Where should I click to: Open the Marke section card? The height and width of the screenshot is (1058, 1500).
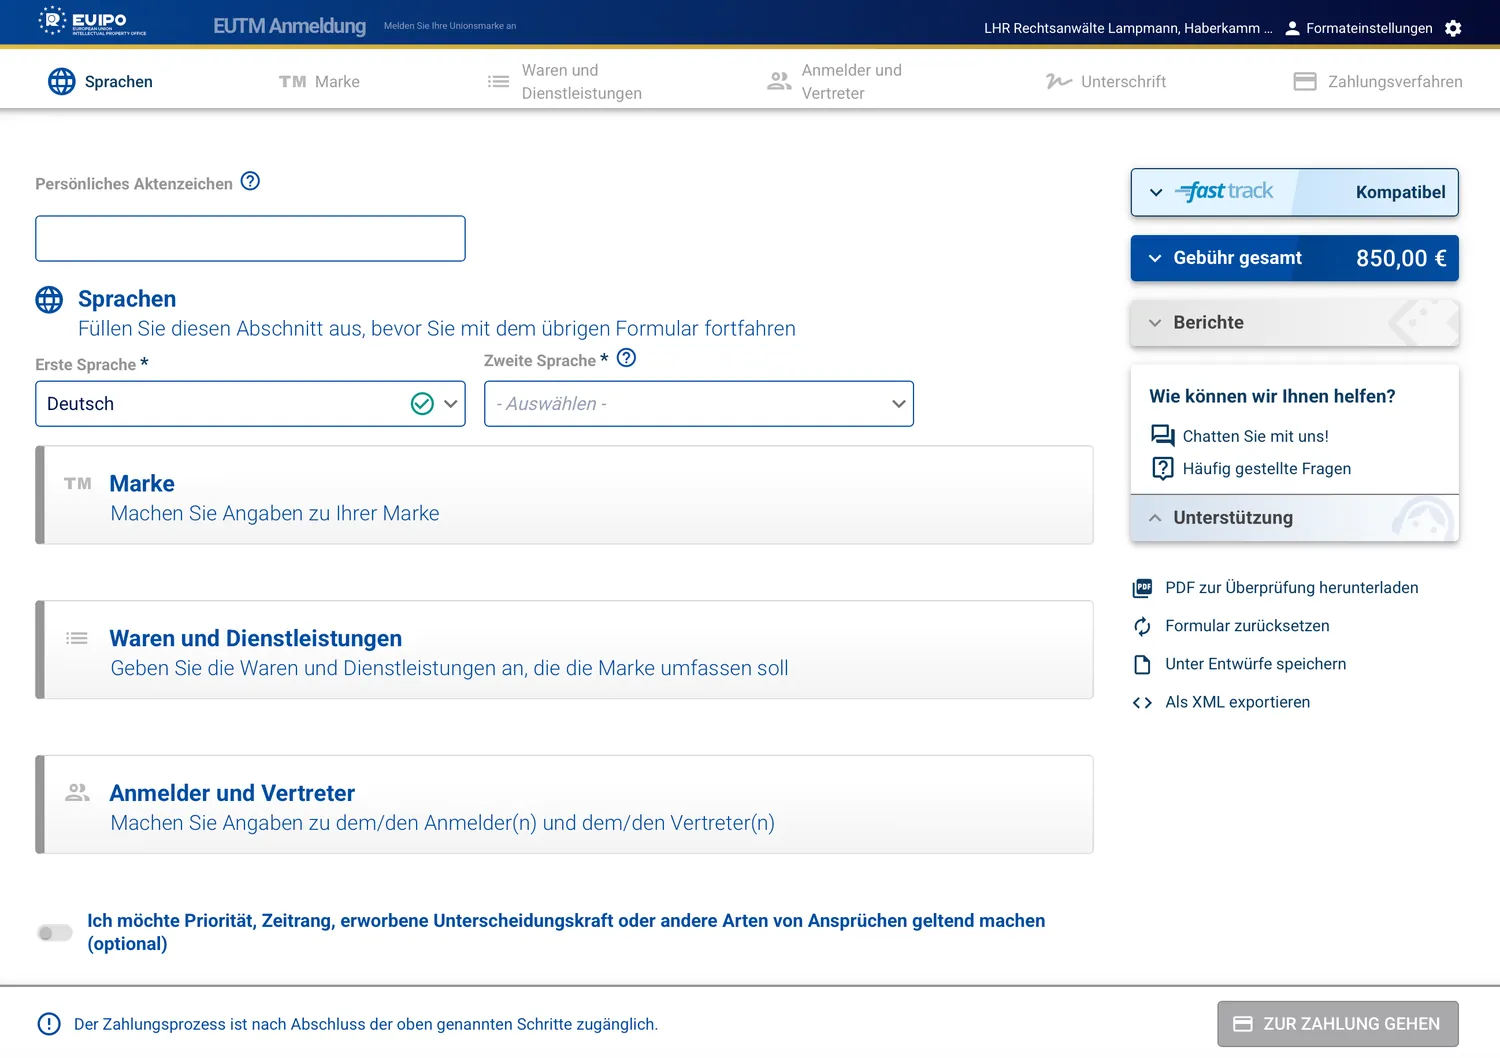(x=564, y=495)
